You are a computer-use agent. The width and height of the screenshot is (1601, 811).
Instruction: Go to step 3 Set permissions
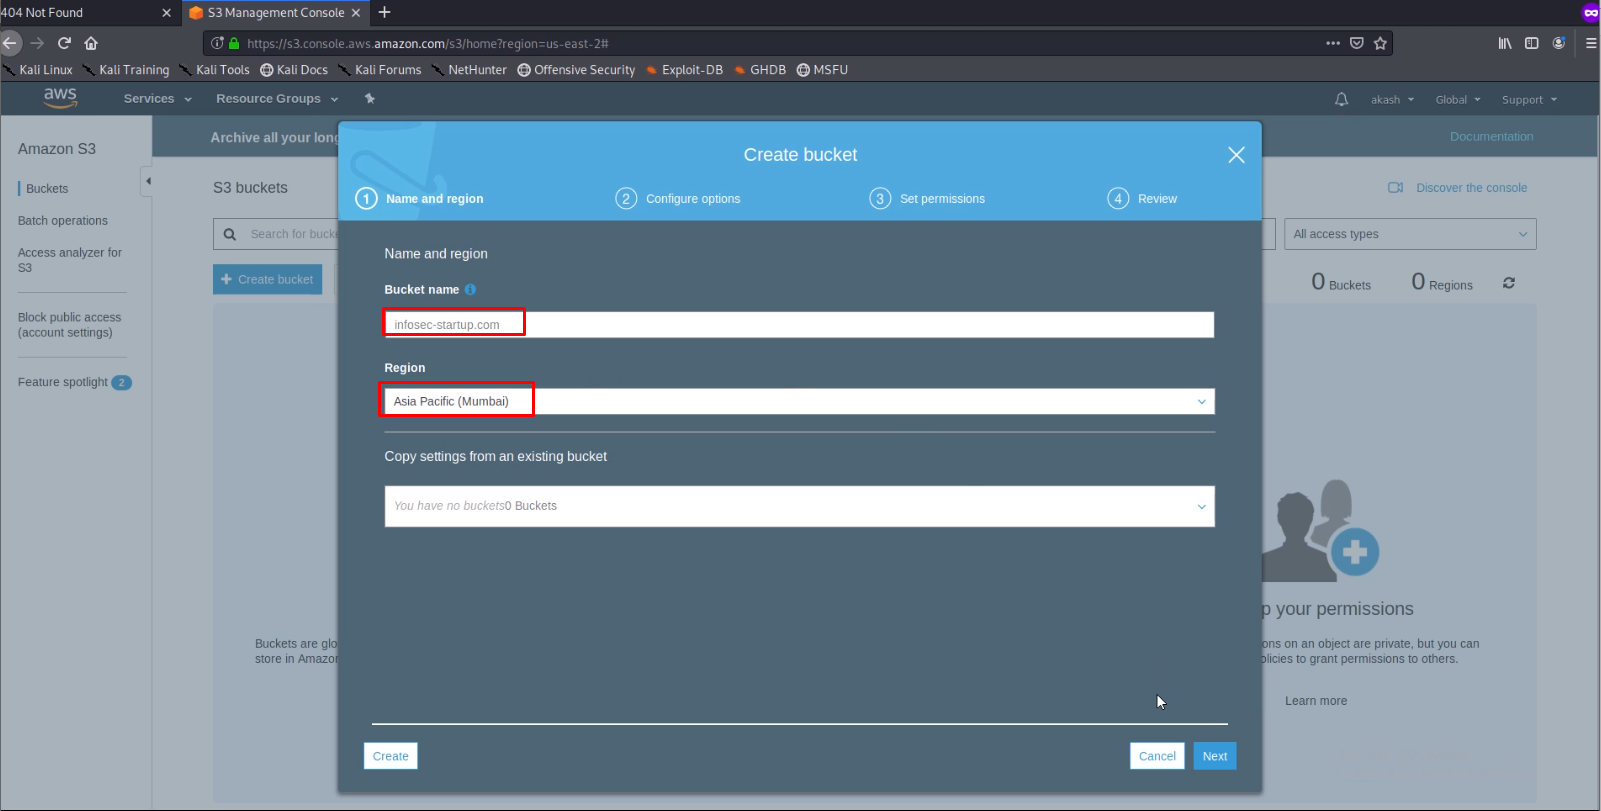(x=927, y=199)
